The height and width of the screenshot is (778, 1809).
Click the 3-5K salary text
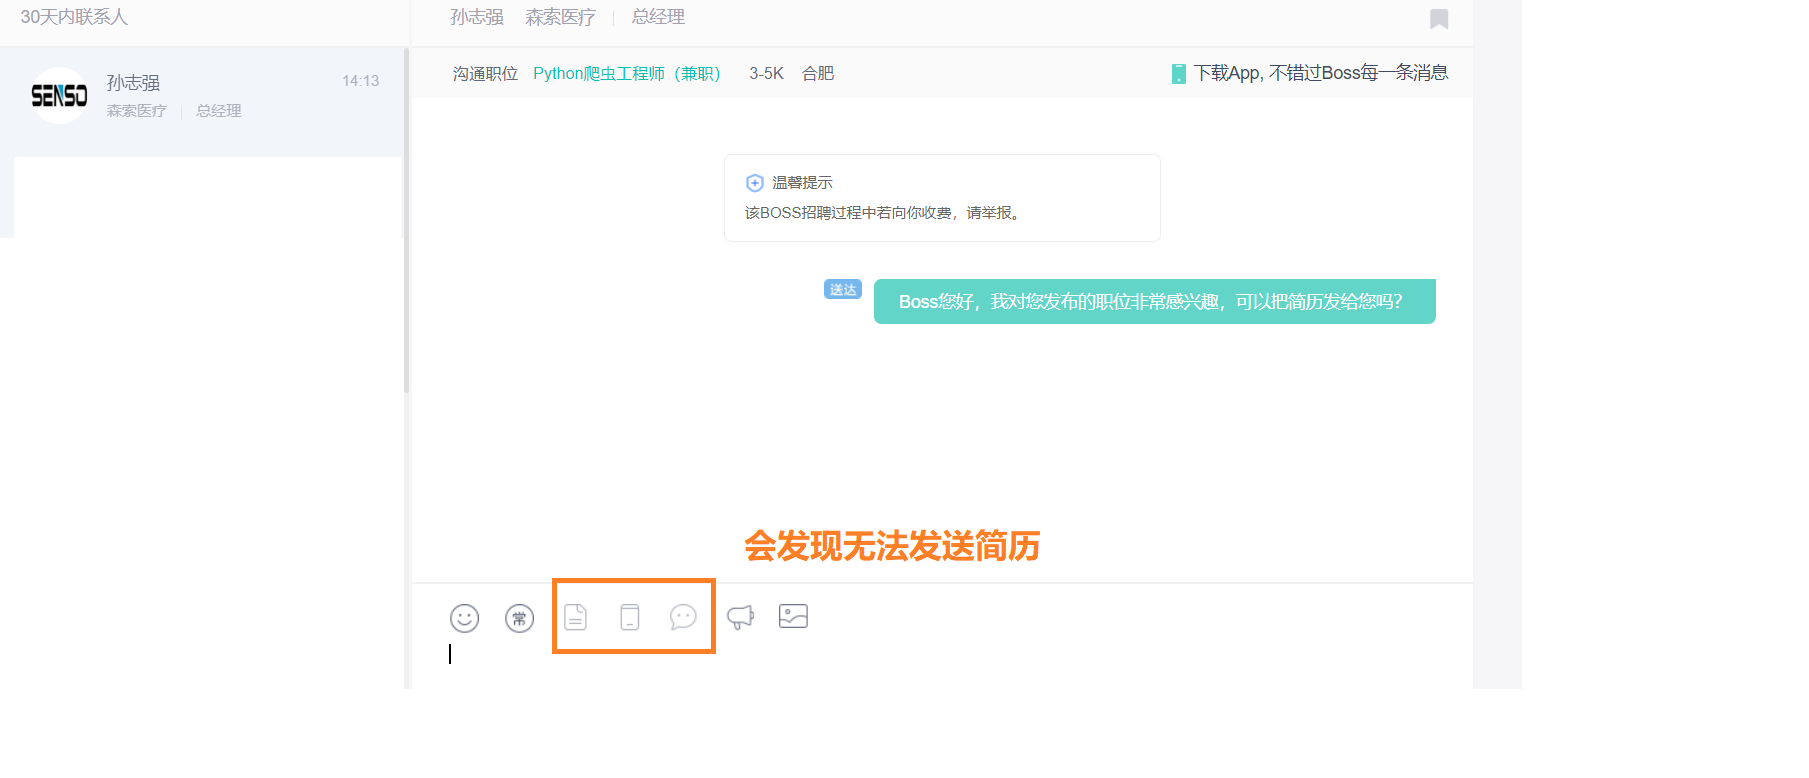(766, 73)
